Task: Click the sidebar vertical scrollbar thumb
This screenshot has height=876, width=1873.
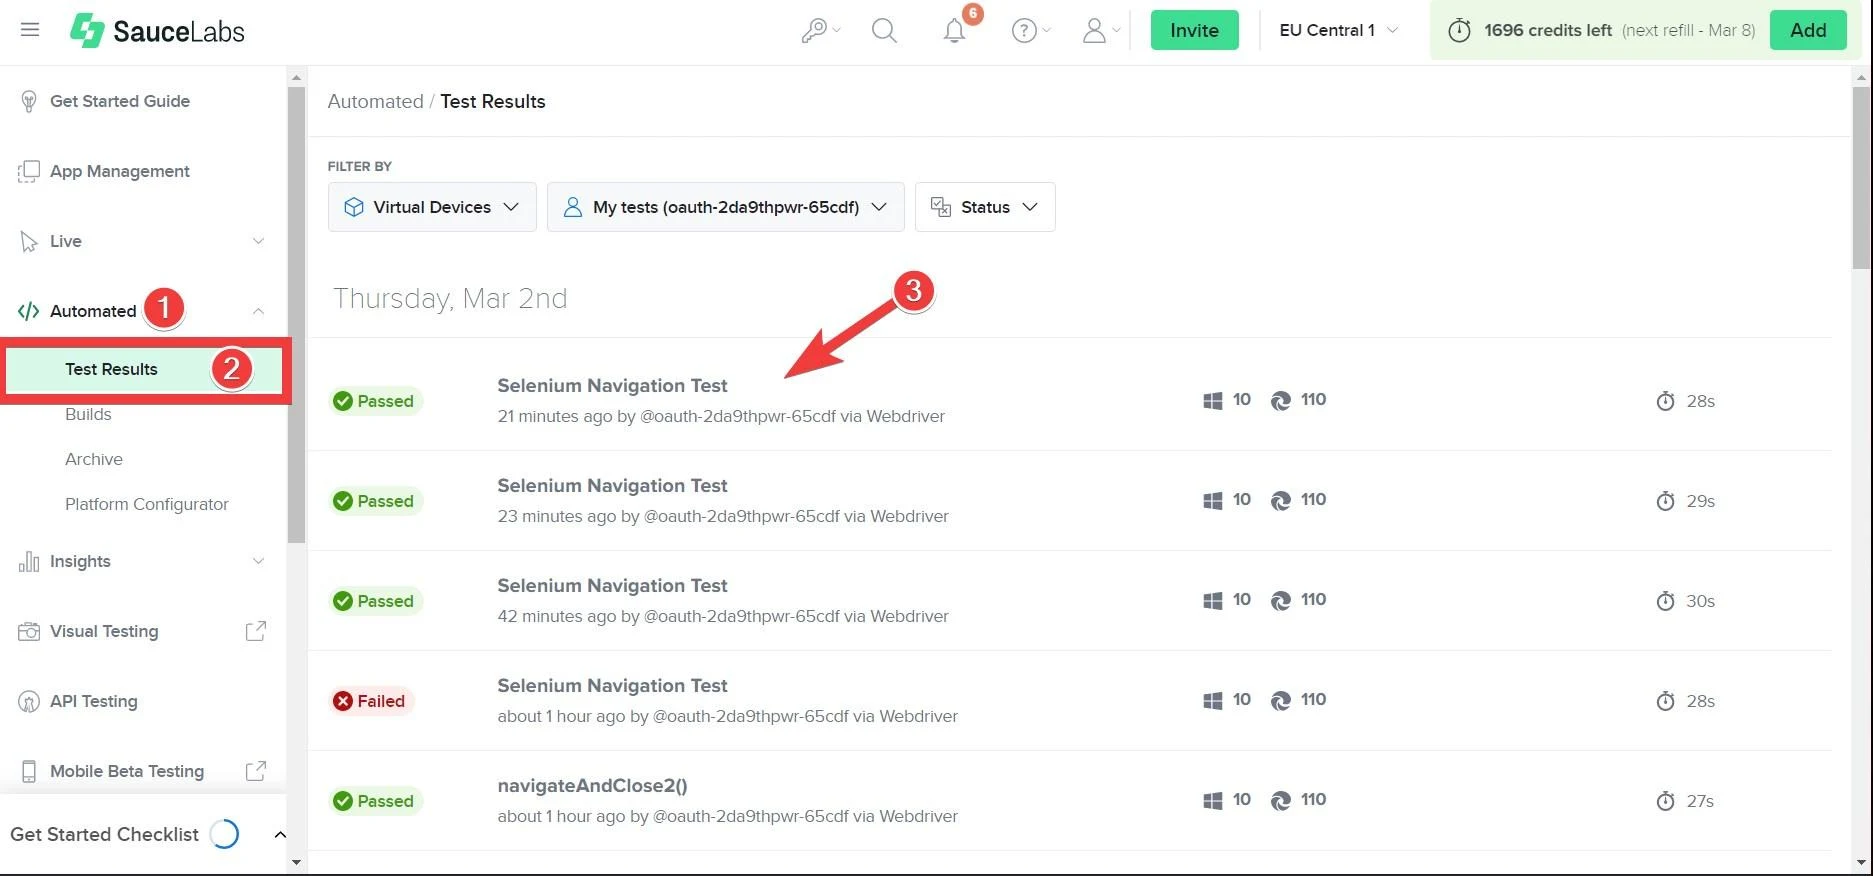Action: (296, 315)
